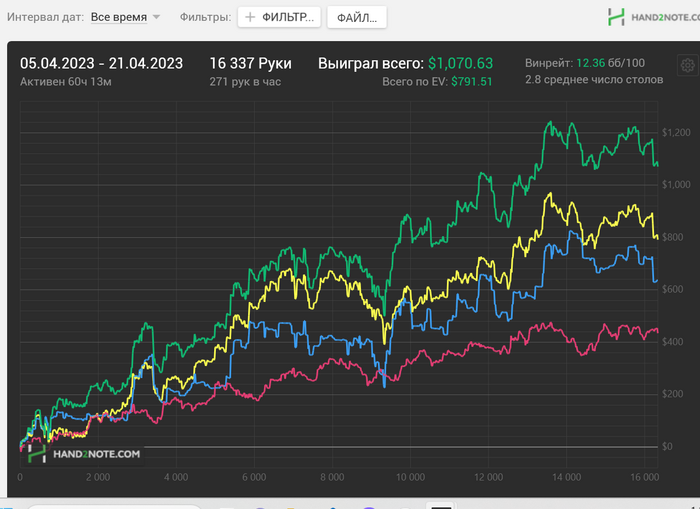This screenshot has height=509, width=700.
Task: Click the '$1,000' y-axis label
Action: coord(676,185)
